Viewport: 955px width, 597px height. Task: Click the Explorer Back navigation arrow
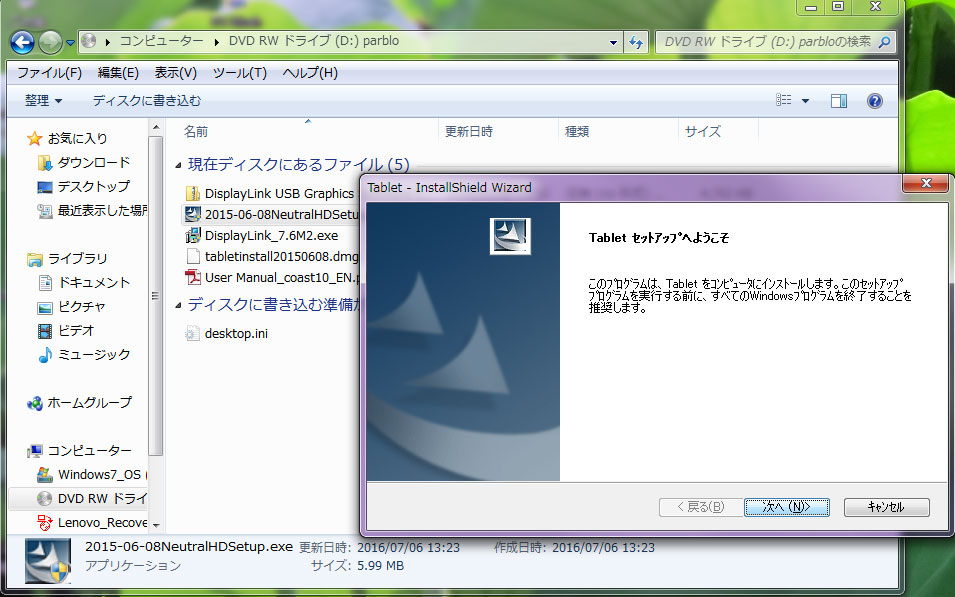tap(22, 42)
